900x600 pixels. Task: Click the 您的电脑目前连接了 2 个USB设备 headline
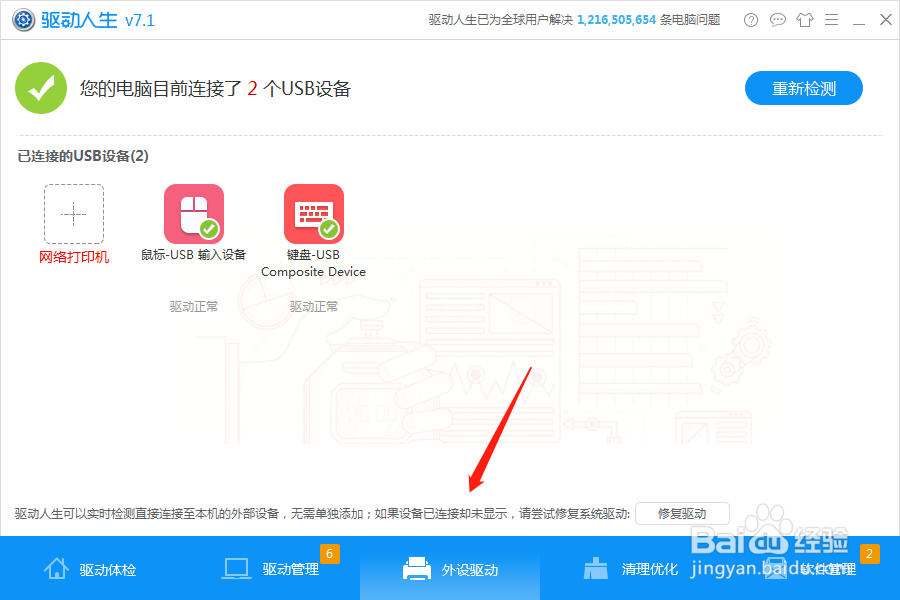point(215,88)
